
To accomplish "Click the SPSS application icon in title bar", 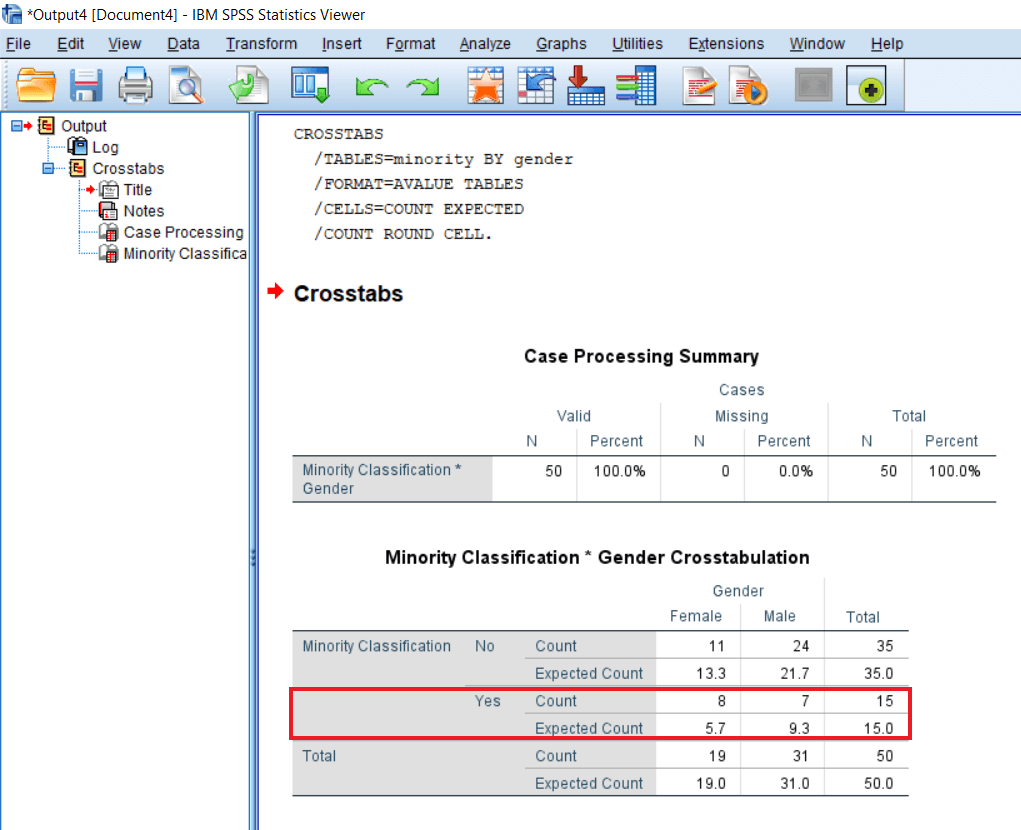I will [x=12, y=13].
